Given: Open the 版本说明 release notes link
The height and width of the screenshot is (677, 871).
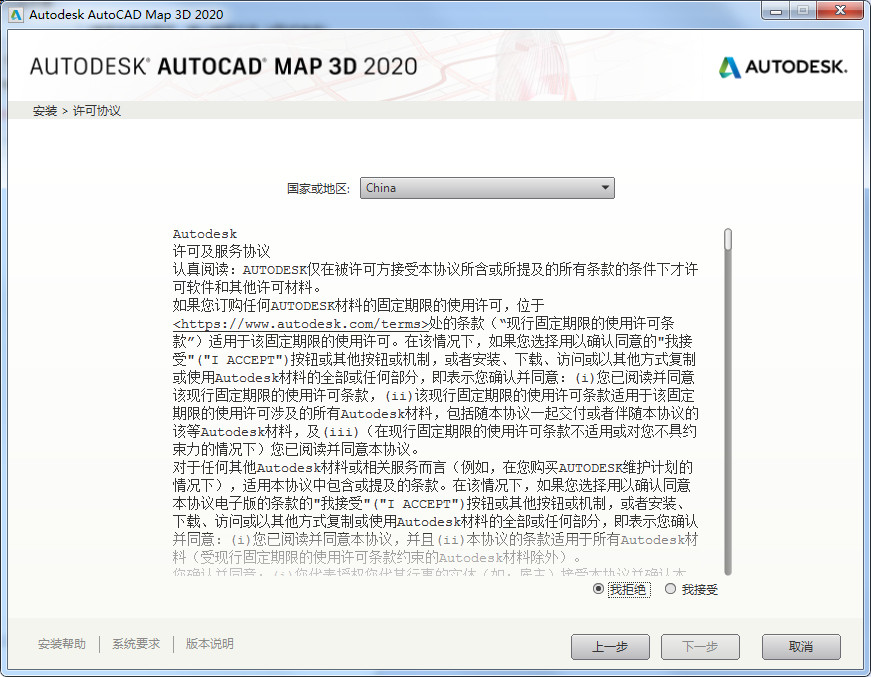Looking at the screenshot, I should pyautogui.click(x=209, y=644).
